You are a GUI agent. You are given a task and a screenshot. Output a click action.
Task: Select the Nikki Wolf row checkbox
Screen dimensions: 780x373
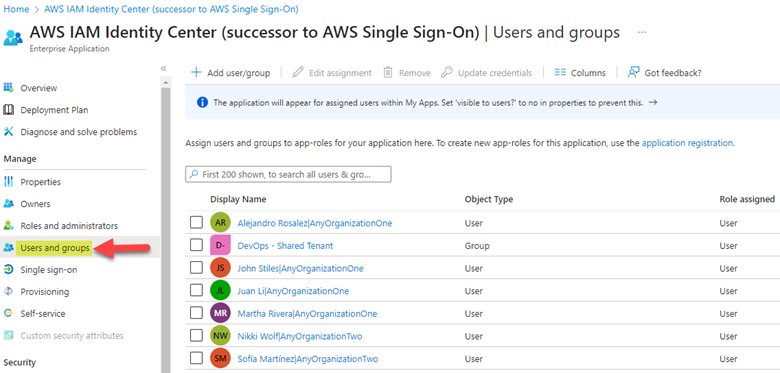pyautogui.click(x=196, y=336)
